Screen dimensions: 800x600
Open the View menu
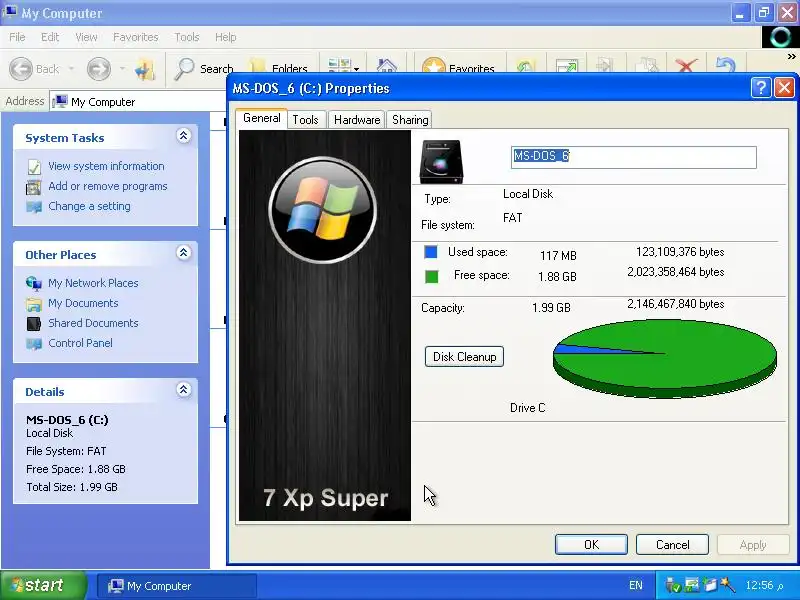click(86, 37)
